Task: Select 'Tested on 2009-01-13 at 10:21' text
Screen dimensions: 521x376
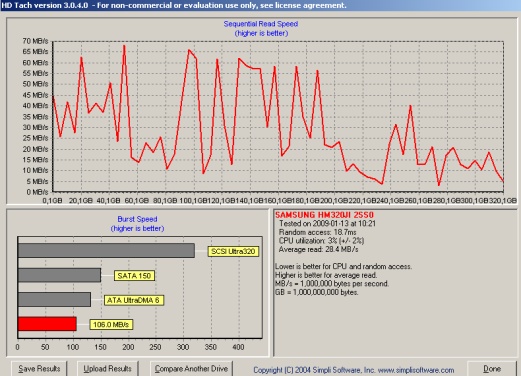Action: click(x=327, y=223)
